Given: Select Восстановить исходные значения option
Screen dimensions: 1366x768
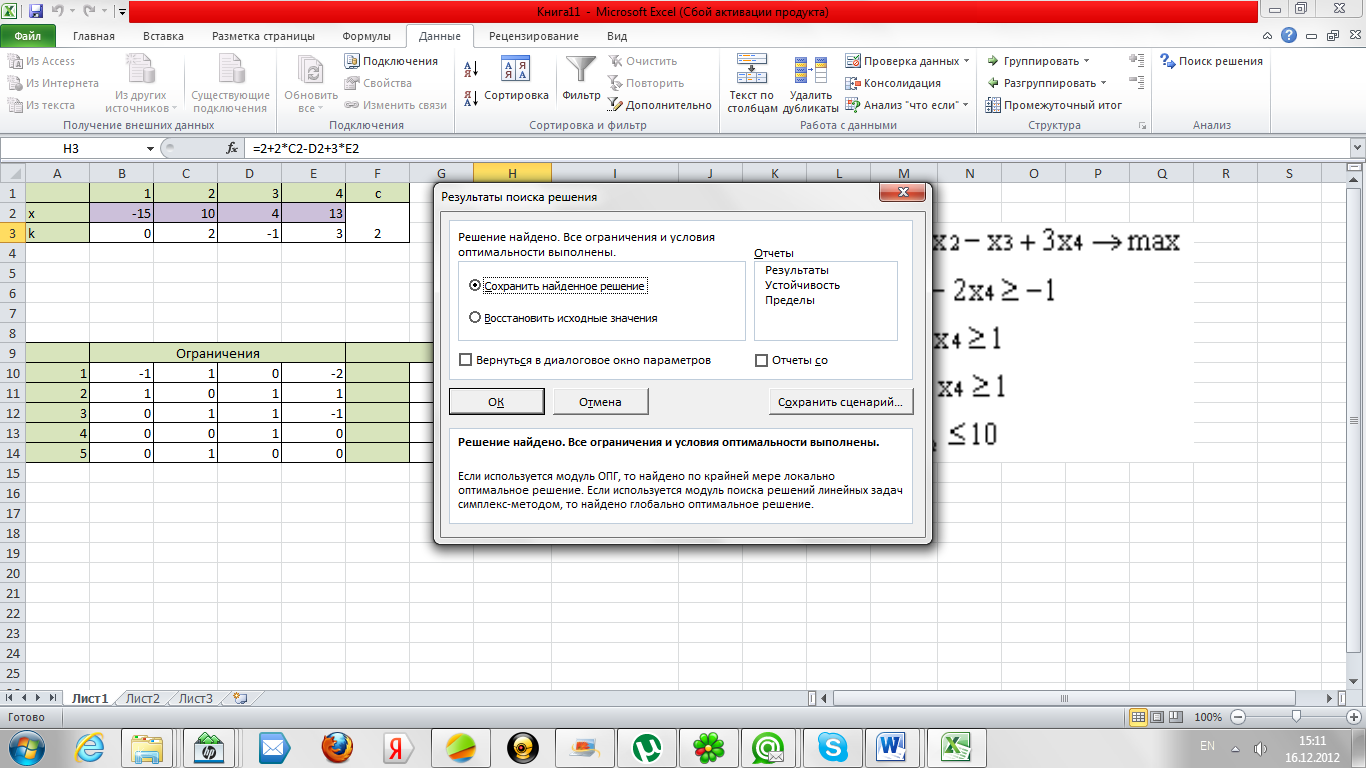Looking at the screenshot, I should pos(563,318).
